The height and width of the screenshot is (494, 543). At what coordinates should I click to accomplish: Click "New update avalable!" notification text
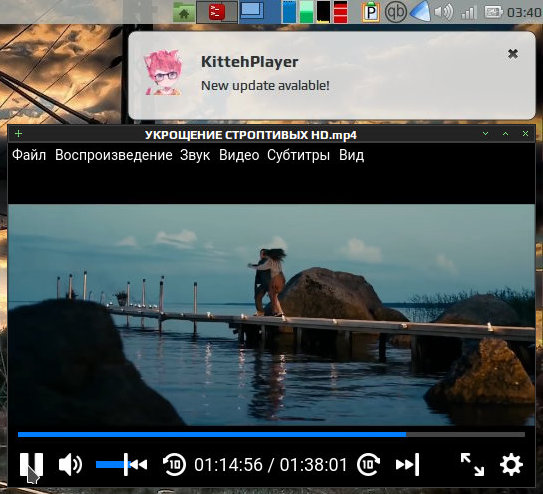265,86
